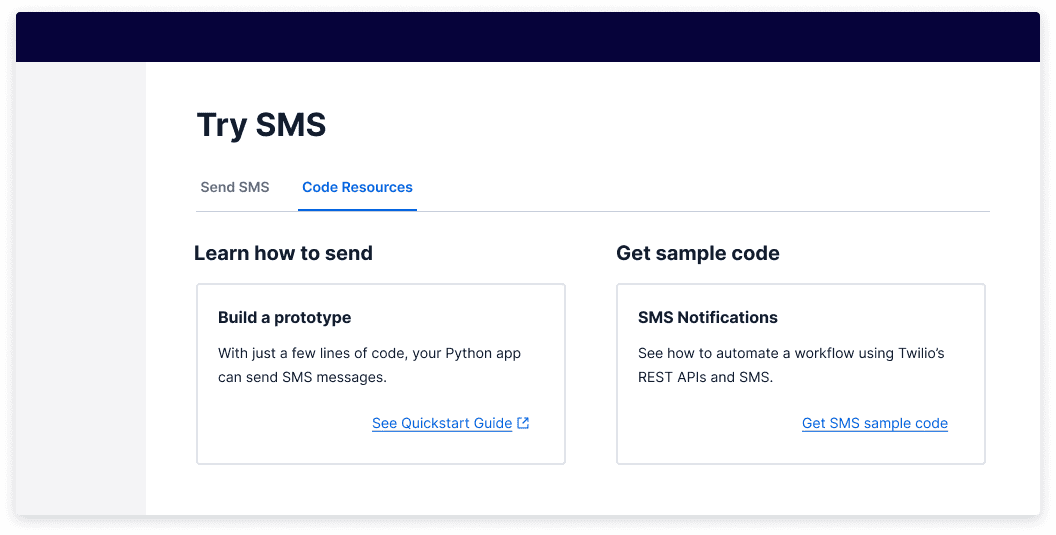Switch to the Send SMS tab
This screenshot has height=535, width=1056.
235,187
